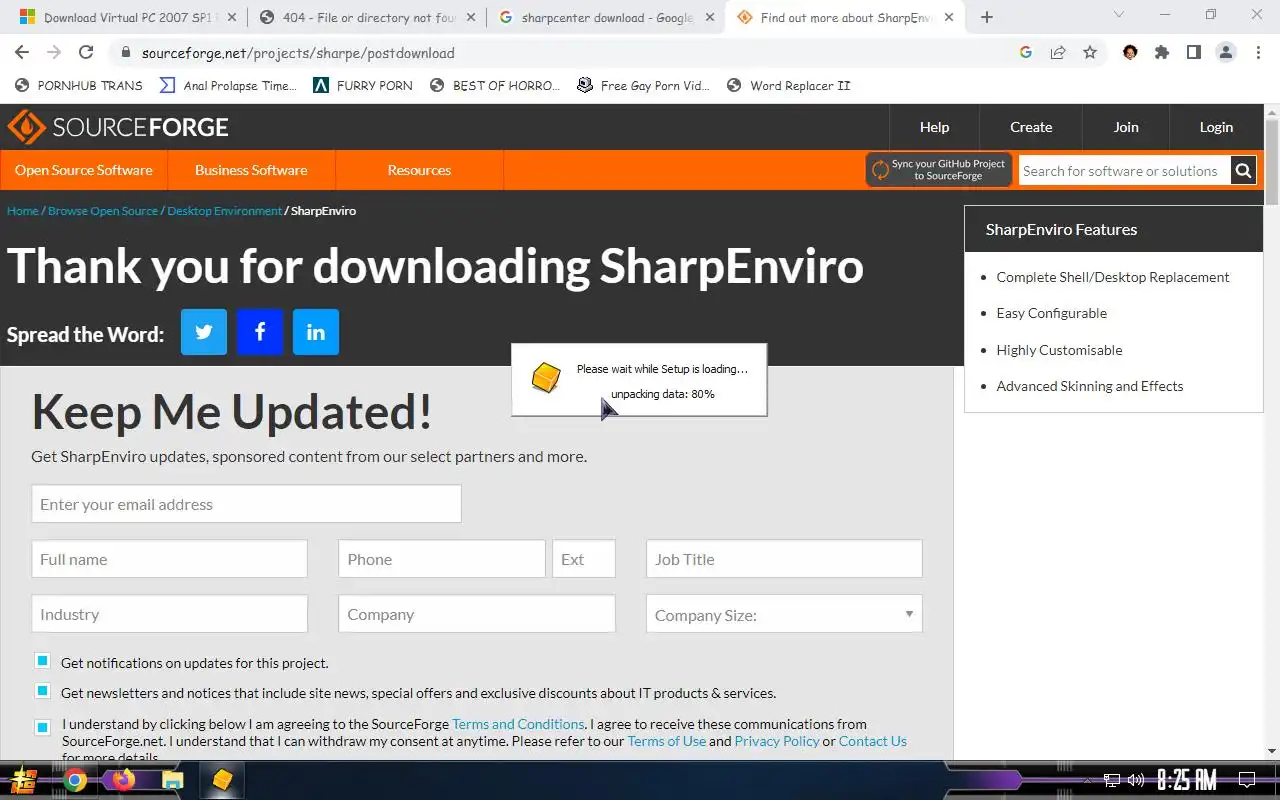This screenshot has height=800, width=1280.
Task: Open File Explorer from the taskbar
Action: (x=173, y=780)
